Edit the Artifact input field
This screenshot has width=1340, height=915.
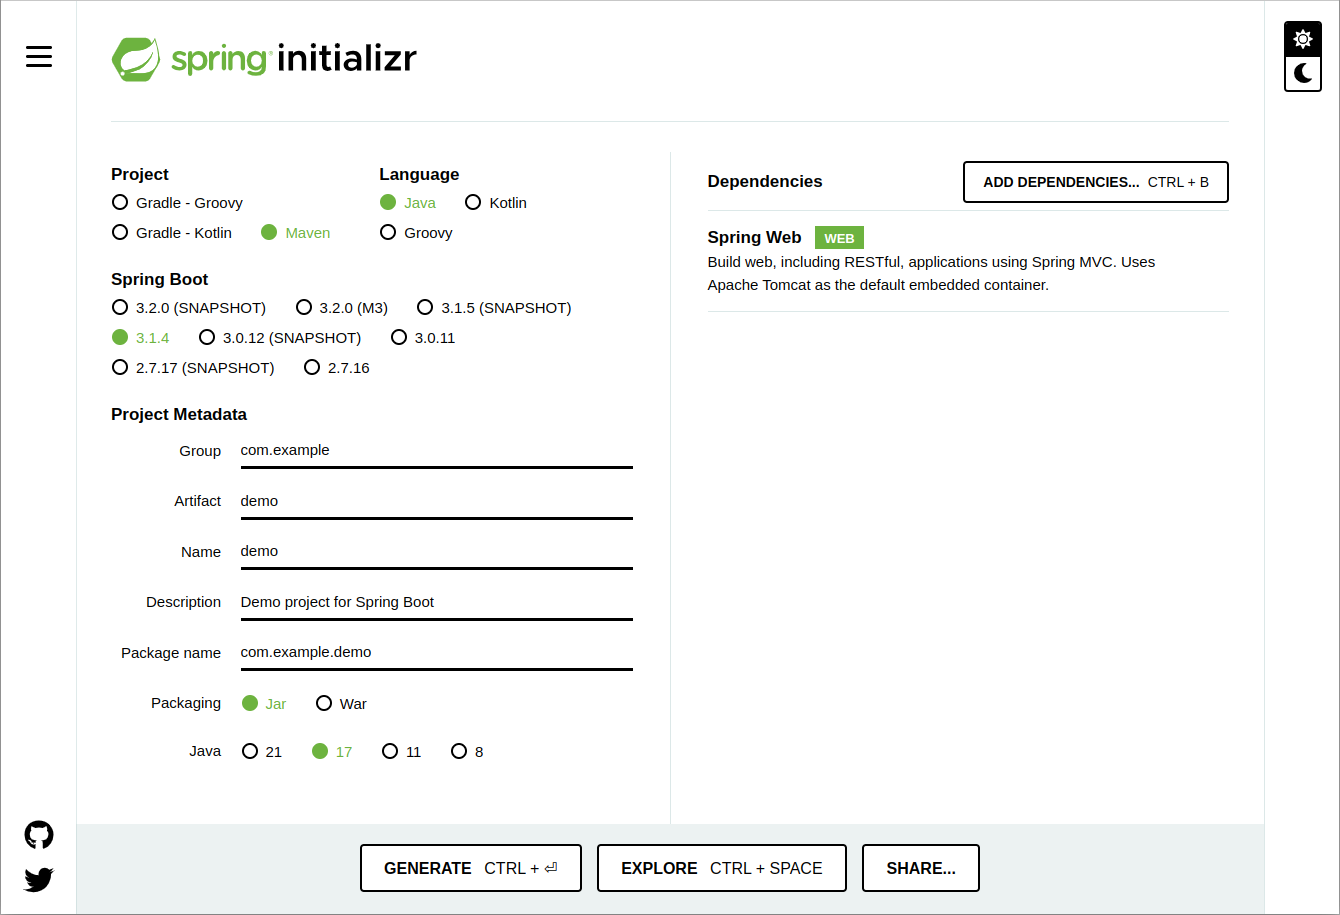click(x=437, y=501)
